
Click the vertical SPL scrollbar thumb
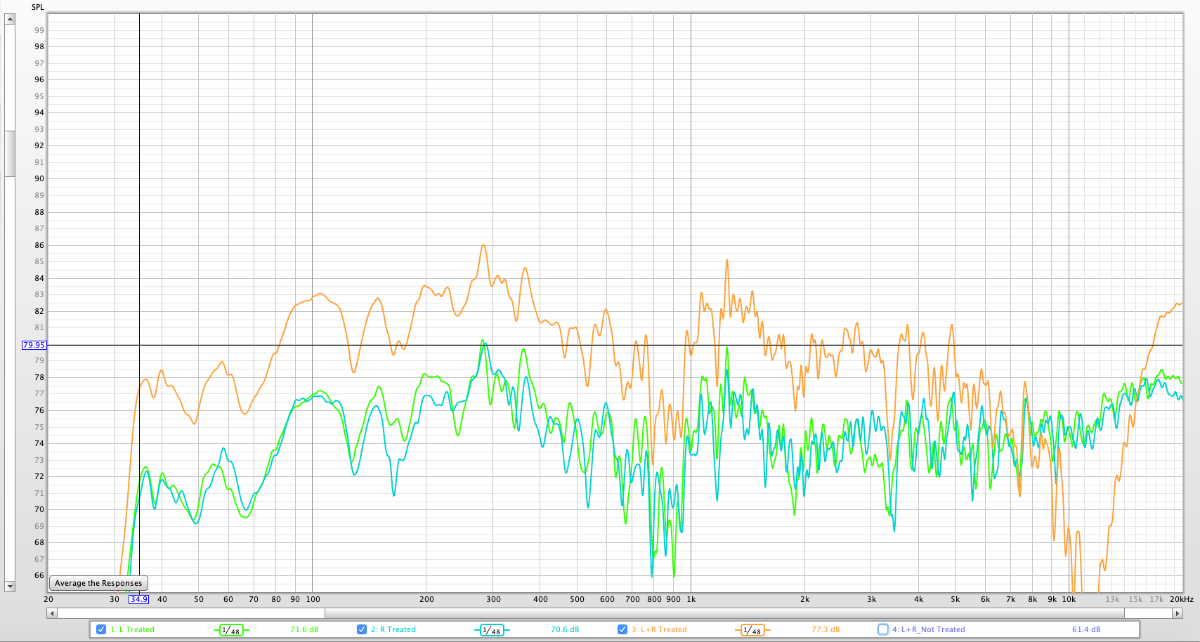pyautogui.click(x=10, y=152)
